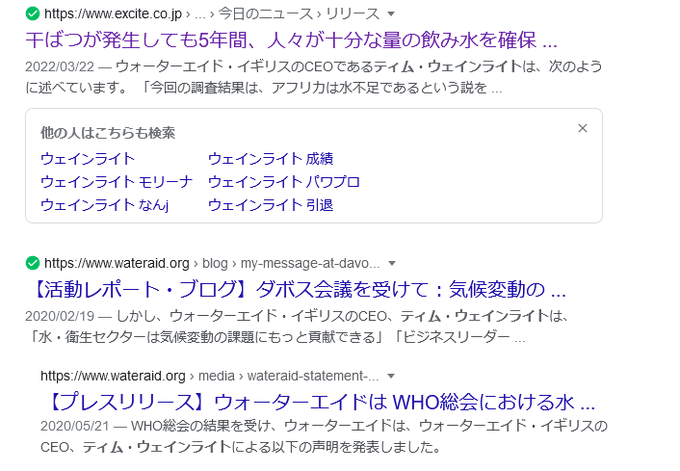The width and height of the screenshot is (680, 471).
Task: Click the date 2022/03/22 in snippet
Action: [59, 67]
